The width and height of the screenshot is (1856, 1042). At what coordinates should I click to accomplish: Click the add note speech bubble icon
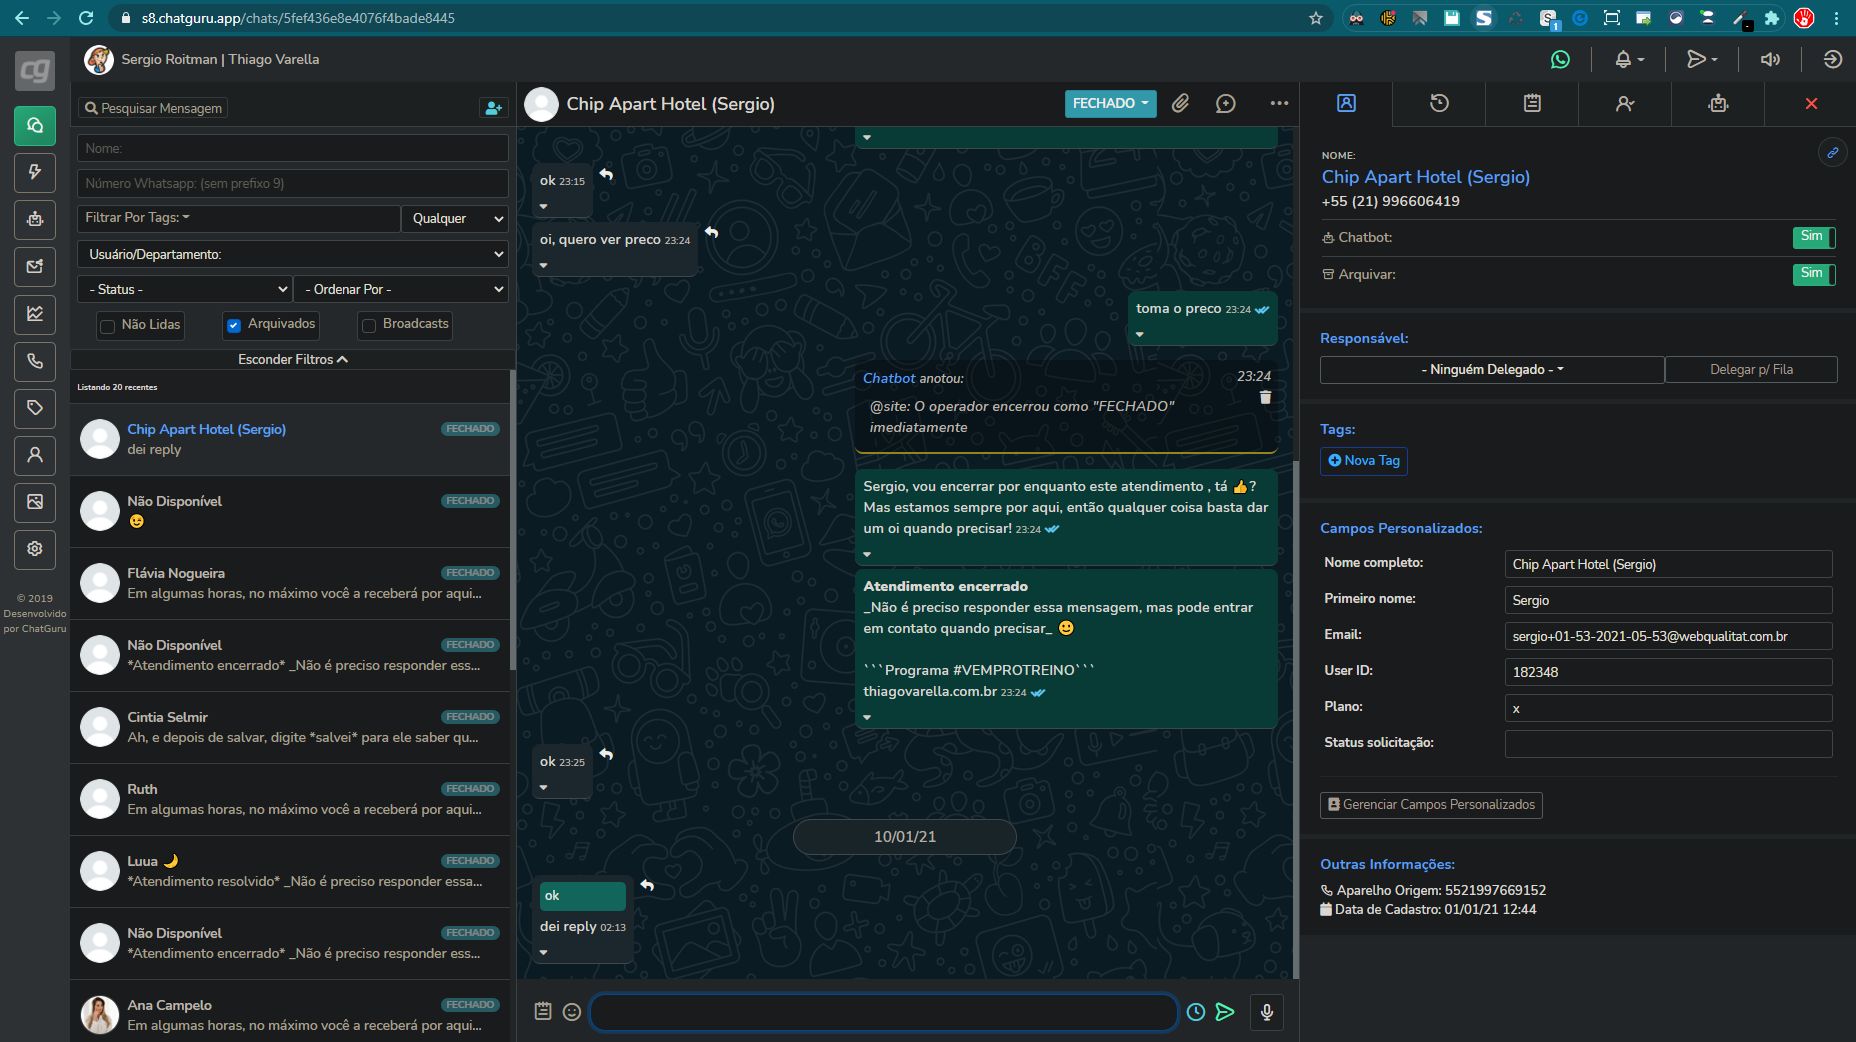point(1226,104)
